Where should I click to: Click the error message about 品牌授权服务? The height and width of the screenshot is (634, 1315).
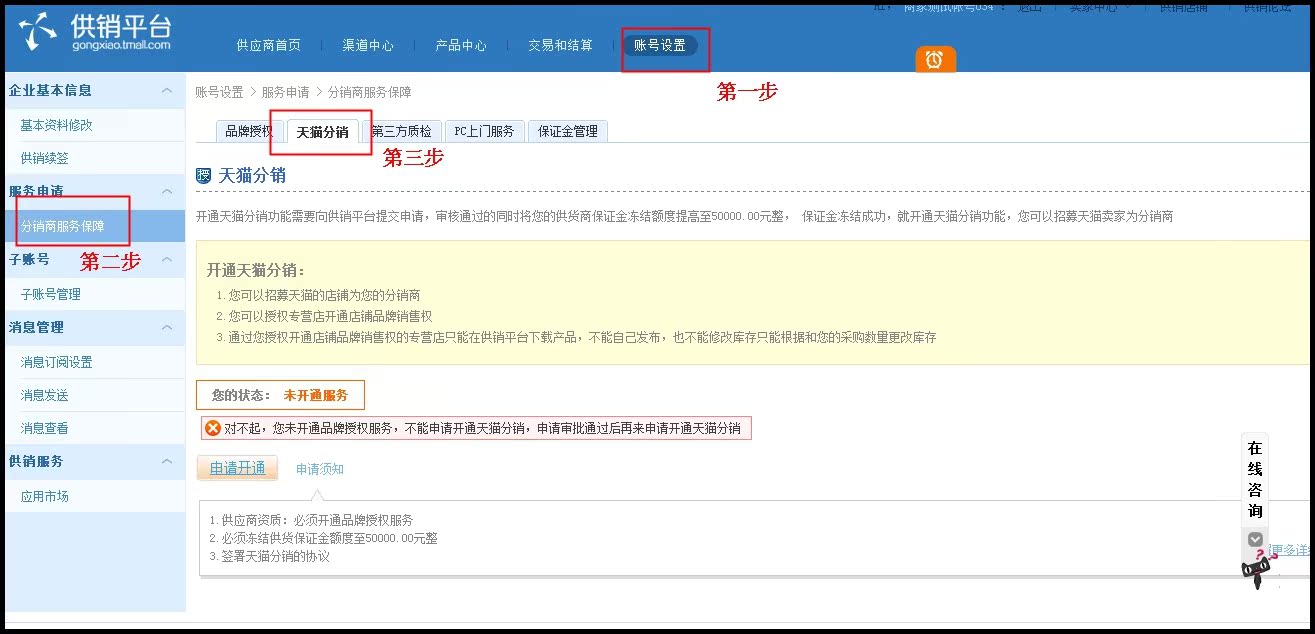[476, 428]
